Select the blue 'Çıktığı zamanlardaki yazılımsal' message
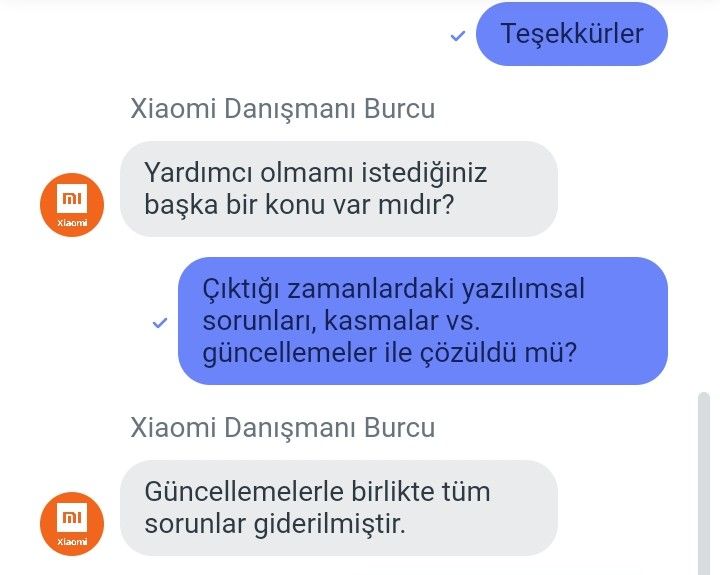This screenshot has height=575, width=720. point(423,321)
